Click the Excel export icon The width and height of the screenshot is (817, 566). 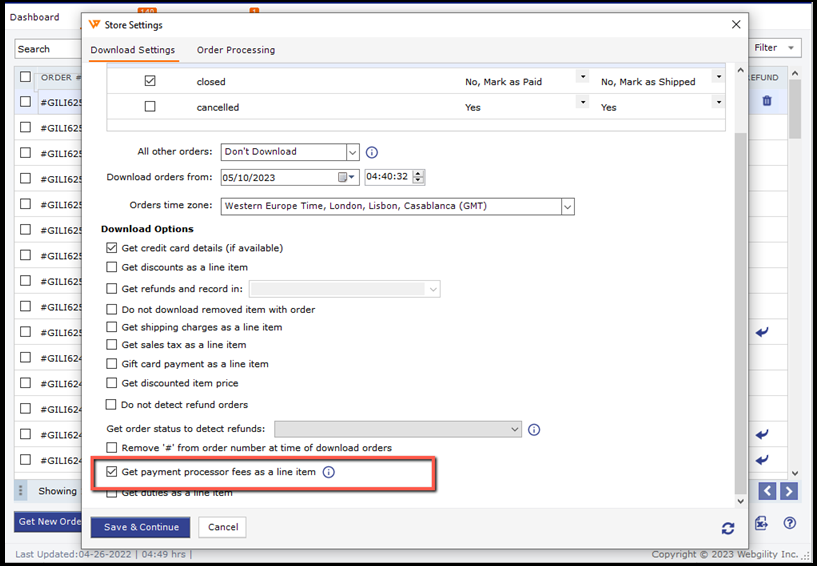click(762, 523)
